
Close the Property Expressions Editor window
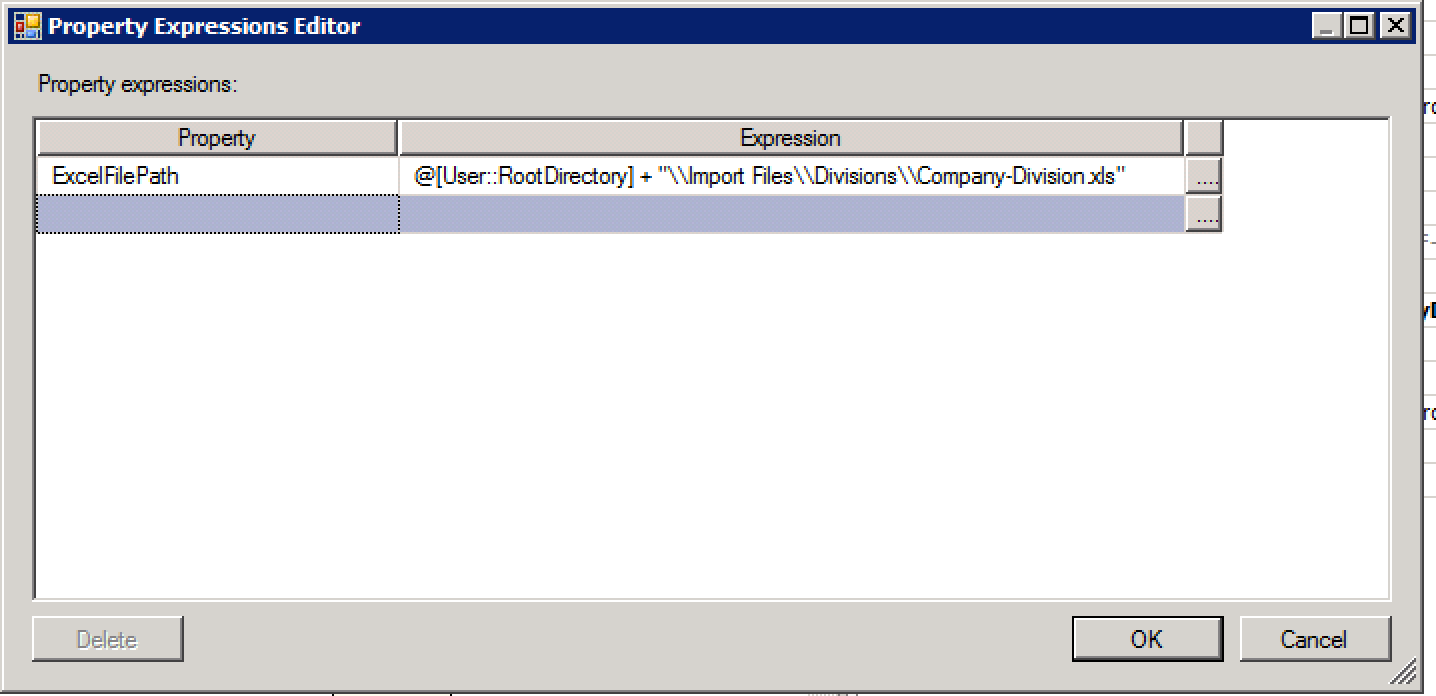[x=1393, y=26]
